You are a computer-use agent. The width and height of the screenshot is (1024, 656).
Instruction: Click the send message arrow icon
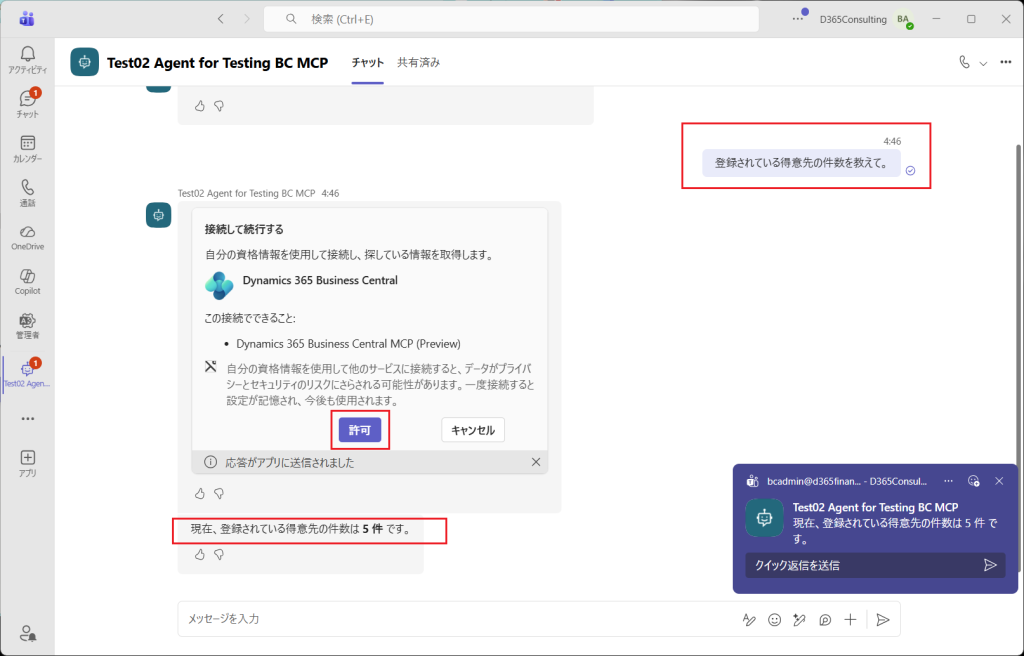click(x=882, y=620)
